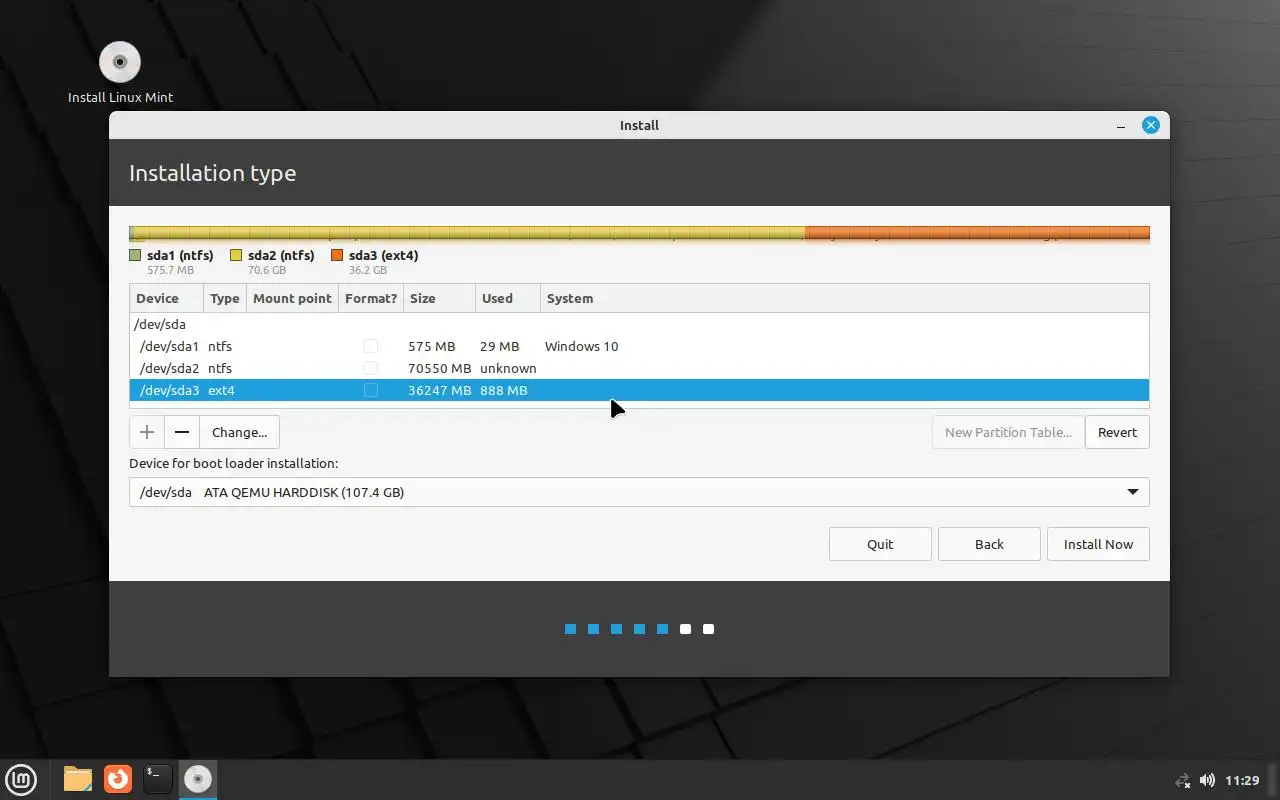Open the Terminal from the taskbar
1280x800 pixels.
158,779
